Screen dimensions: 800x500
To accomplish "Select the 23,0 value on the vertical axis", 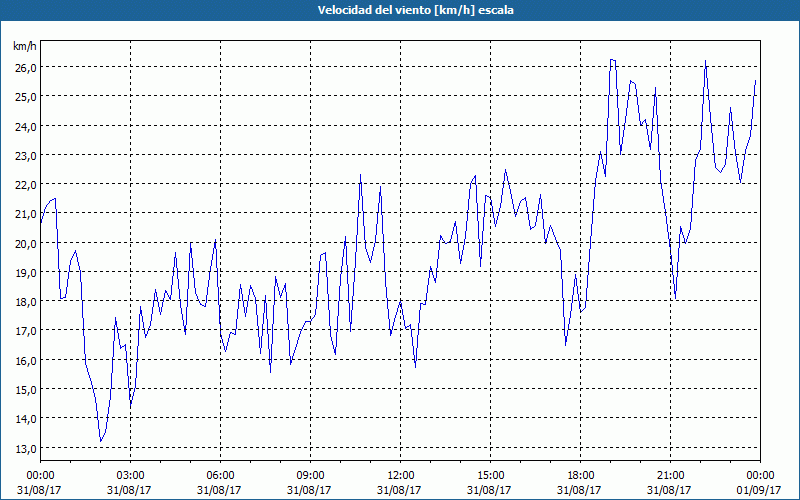I will 25,156.
